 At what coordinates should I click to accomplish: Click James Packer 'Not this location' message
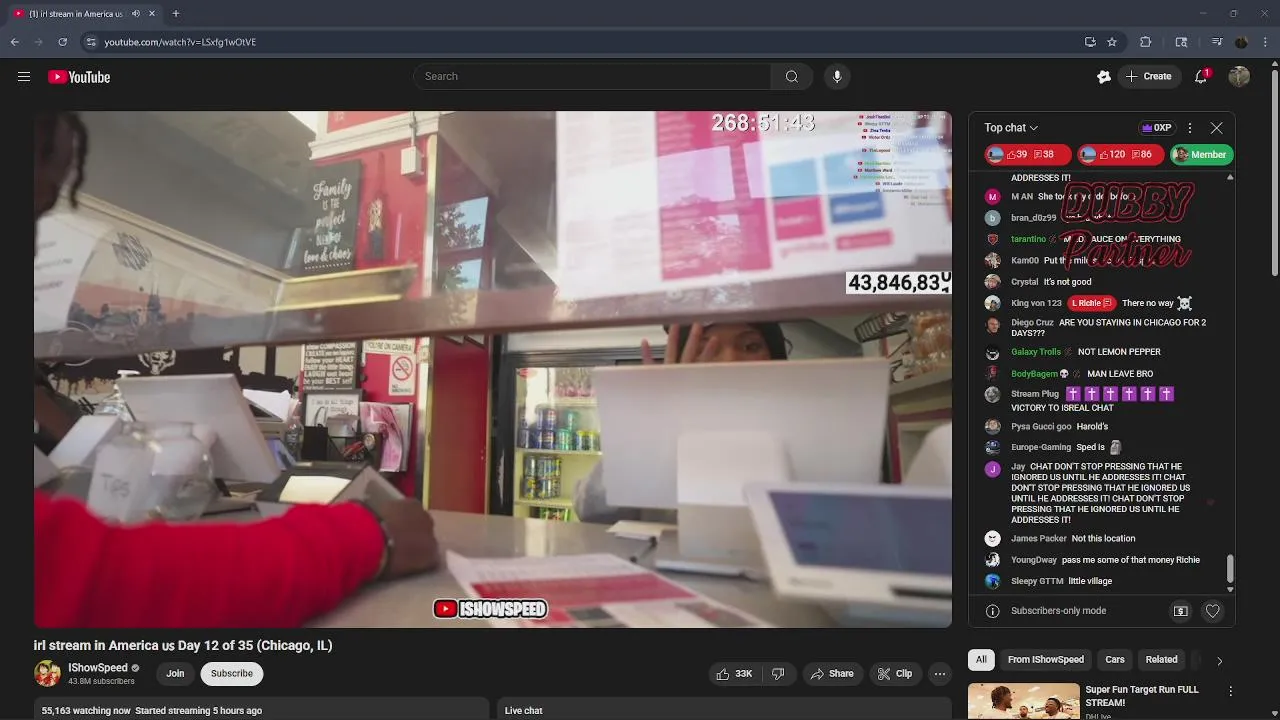pos(1073,539)
